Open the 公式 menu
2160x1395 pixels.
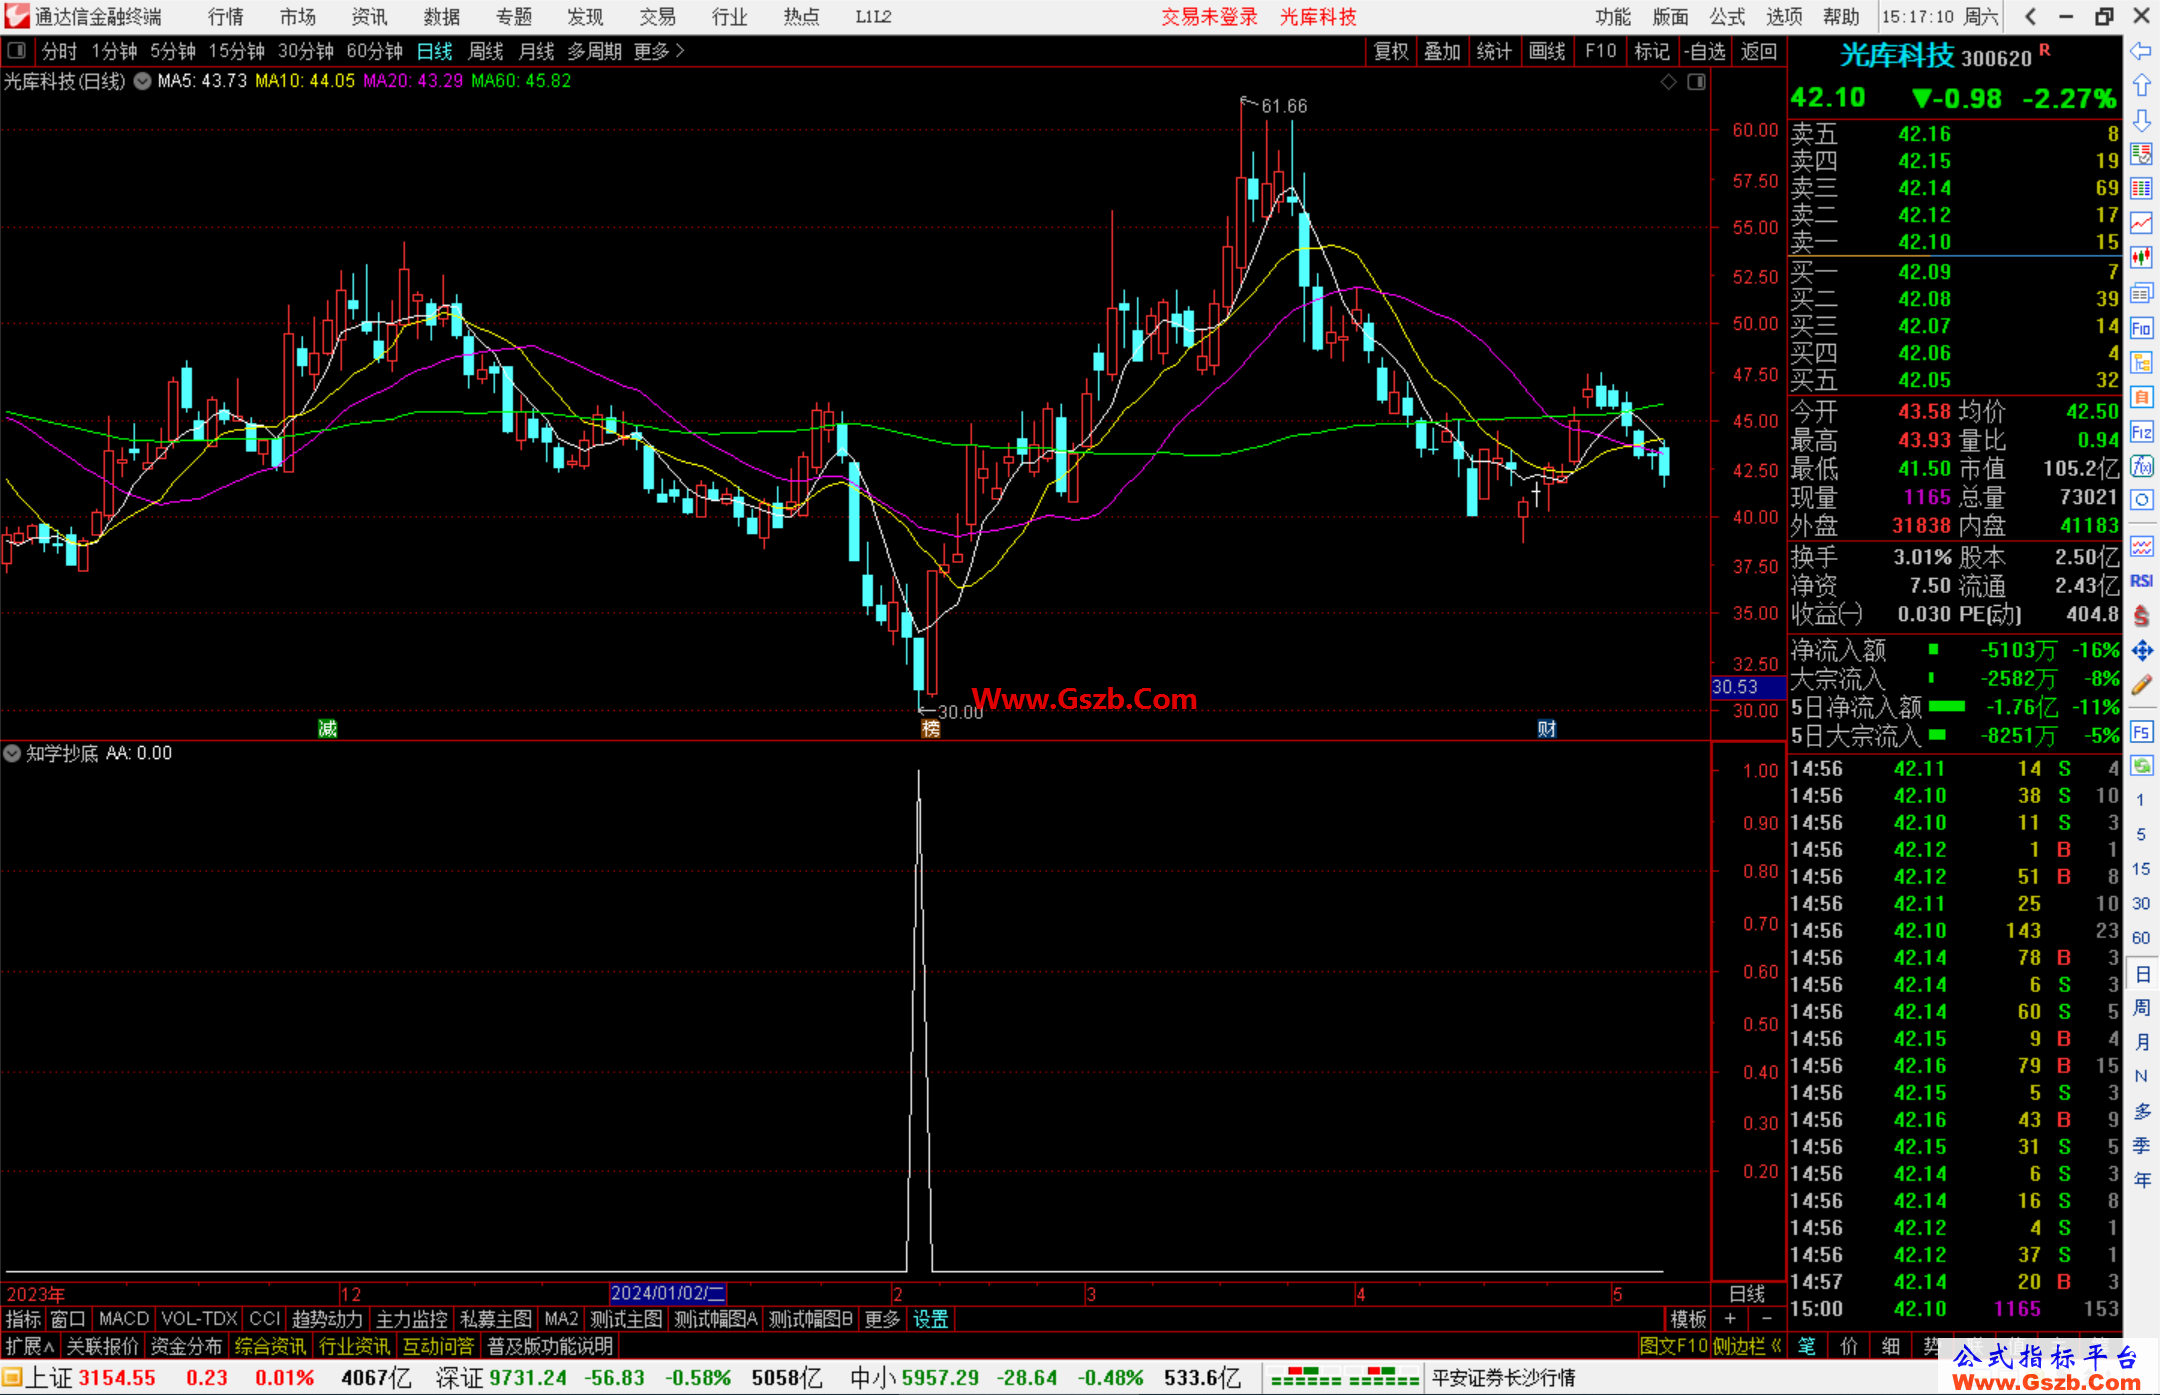[x=1727, y=17]
